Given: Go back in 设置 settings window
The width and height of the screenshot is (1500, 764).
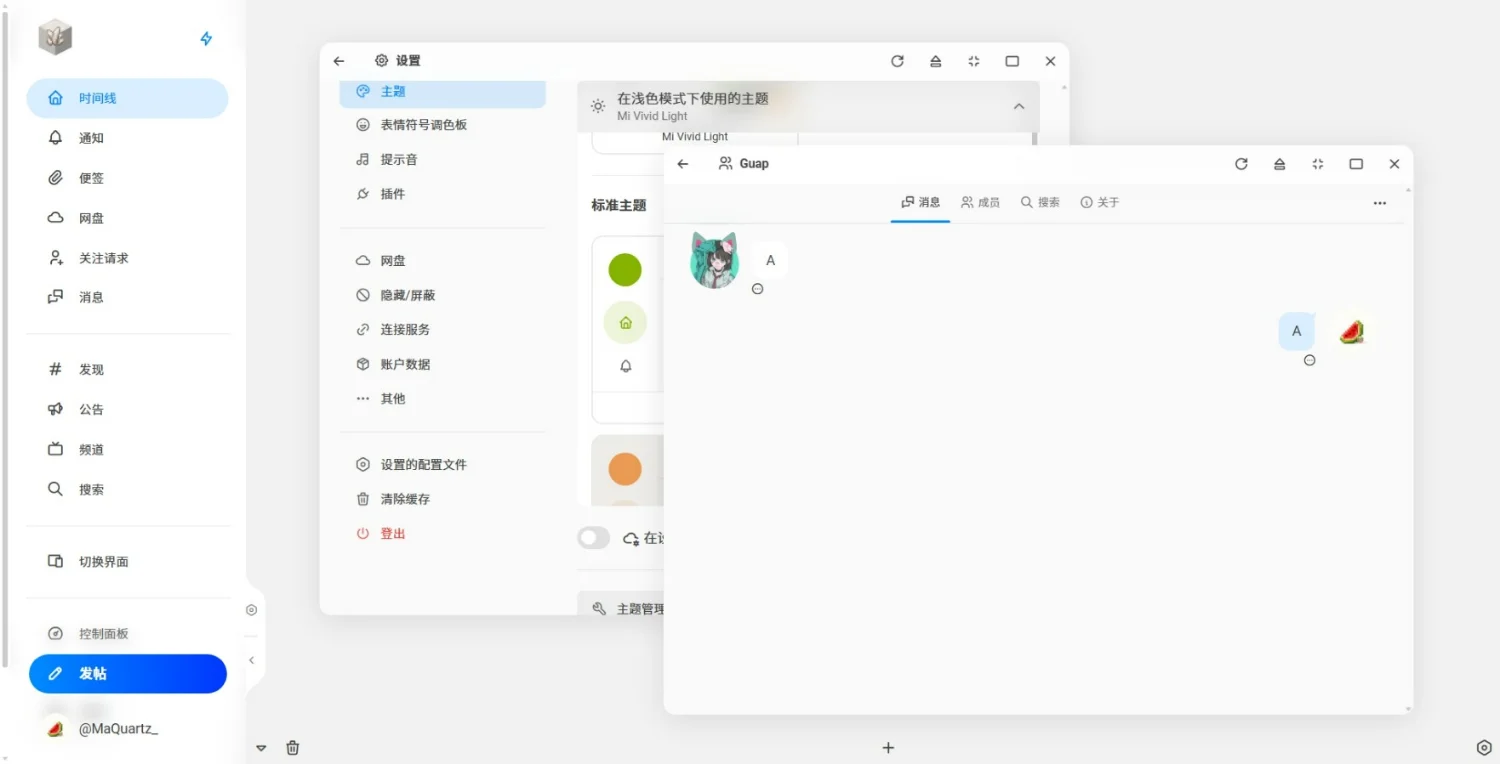Looking at the screenshot, I should coord(339,61).
